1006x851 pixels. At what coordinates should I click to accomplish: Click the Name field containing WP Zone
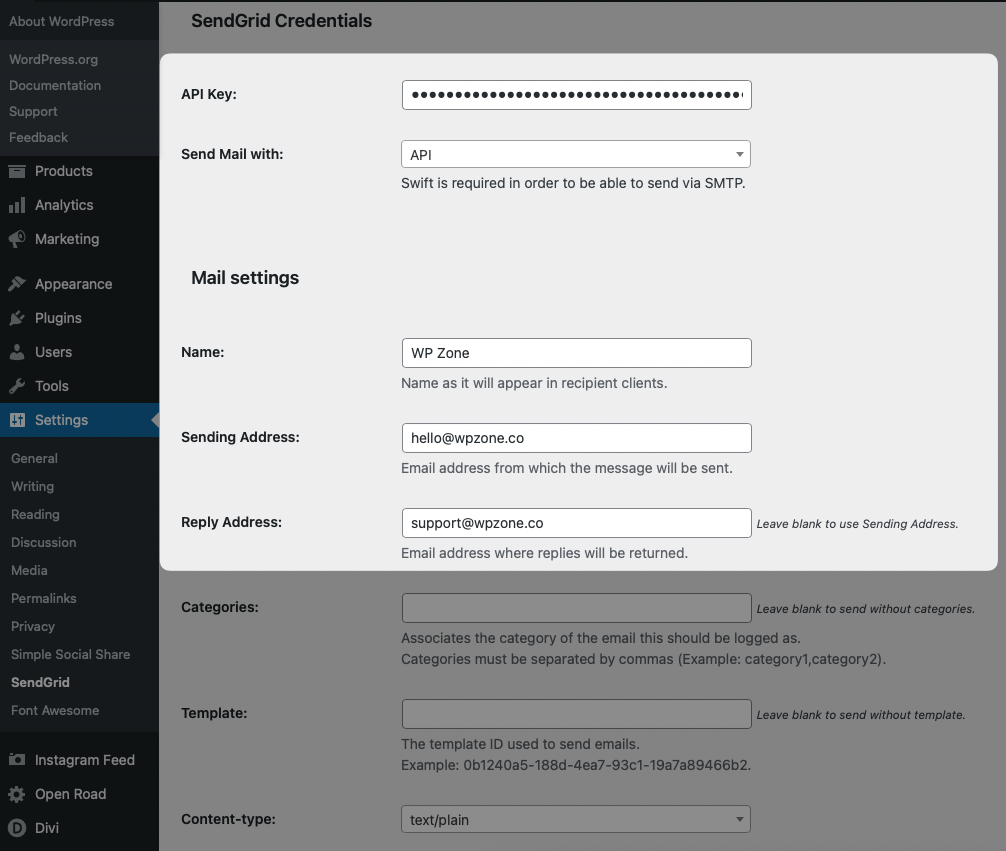tap(576, 353)
